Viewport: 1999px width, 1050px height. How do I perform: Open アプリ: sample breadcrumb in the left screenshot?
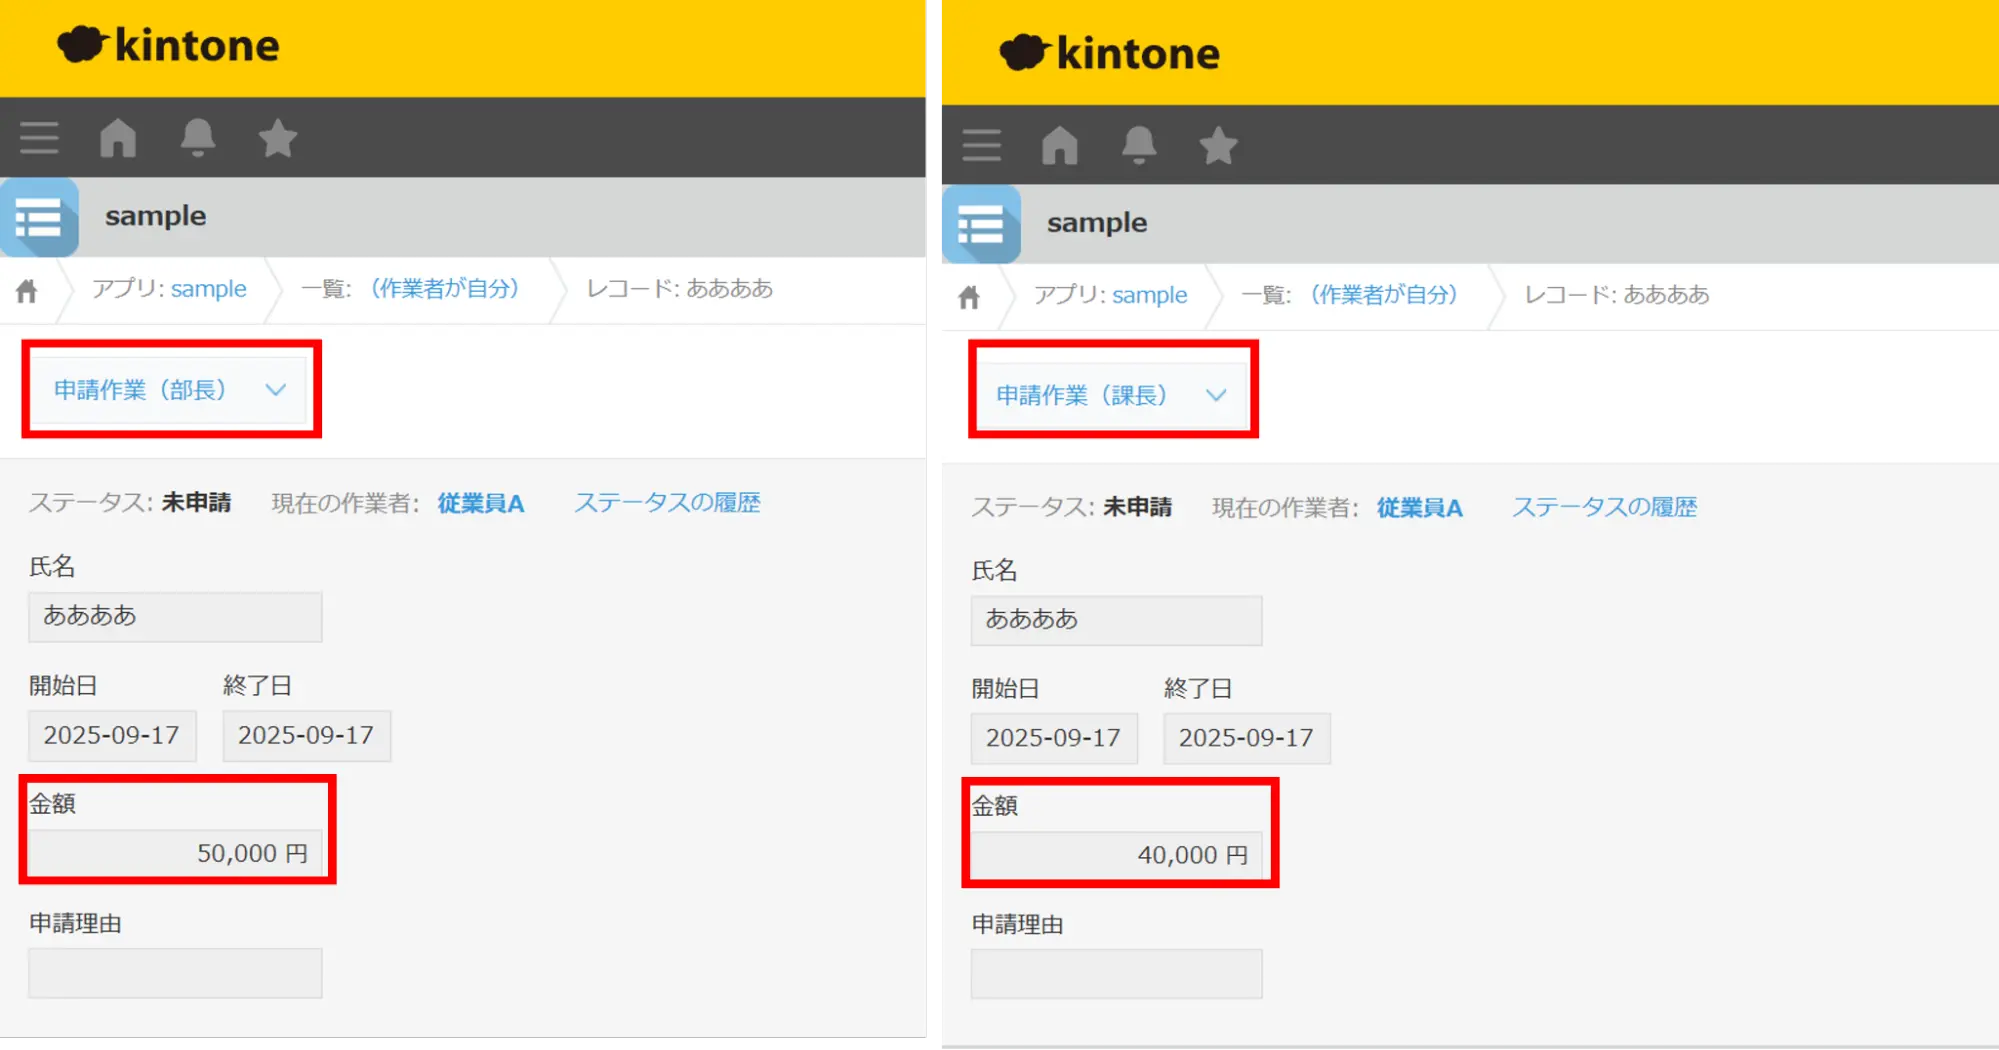tap(208, 289)
